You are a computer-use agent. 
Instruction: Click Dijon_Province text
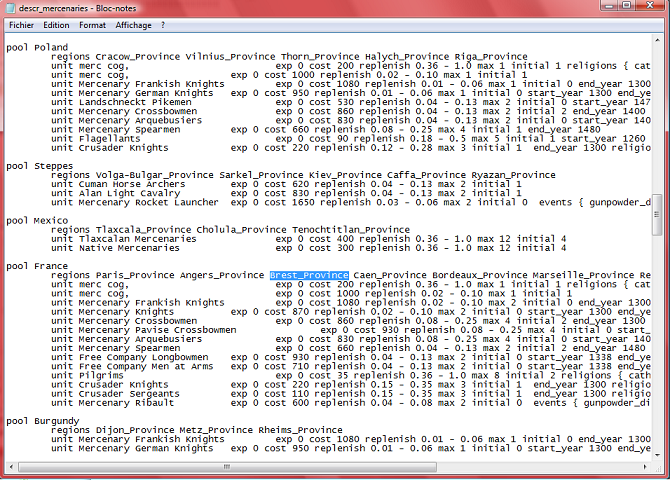coord(135,430)
